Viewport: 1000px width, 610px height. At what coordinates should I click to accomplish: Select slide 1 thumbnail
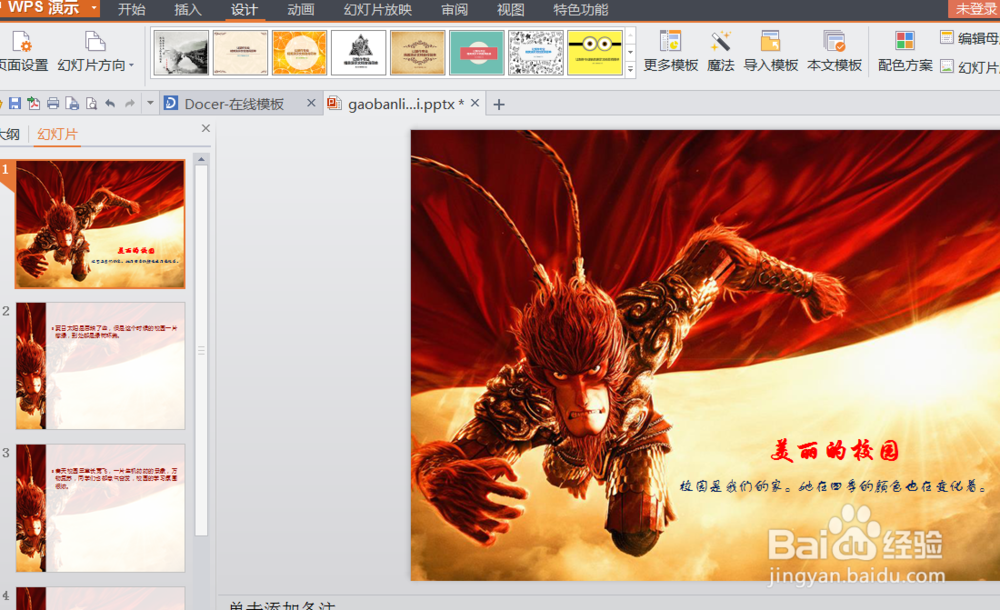[100, 224]
